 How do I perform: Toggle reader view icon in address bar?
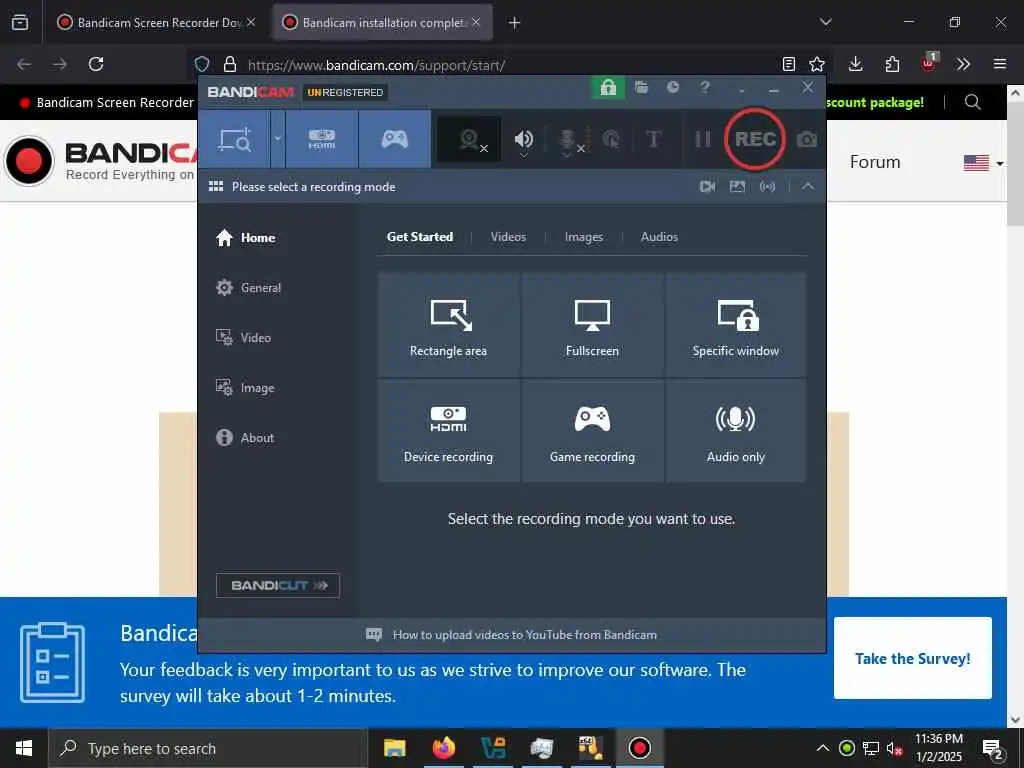[789, 64]
